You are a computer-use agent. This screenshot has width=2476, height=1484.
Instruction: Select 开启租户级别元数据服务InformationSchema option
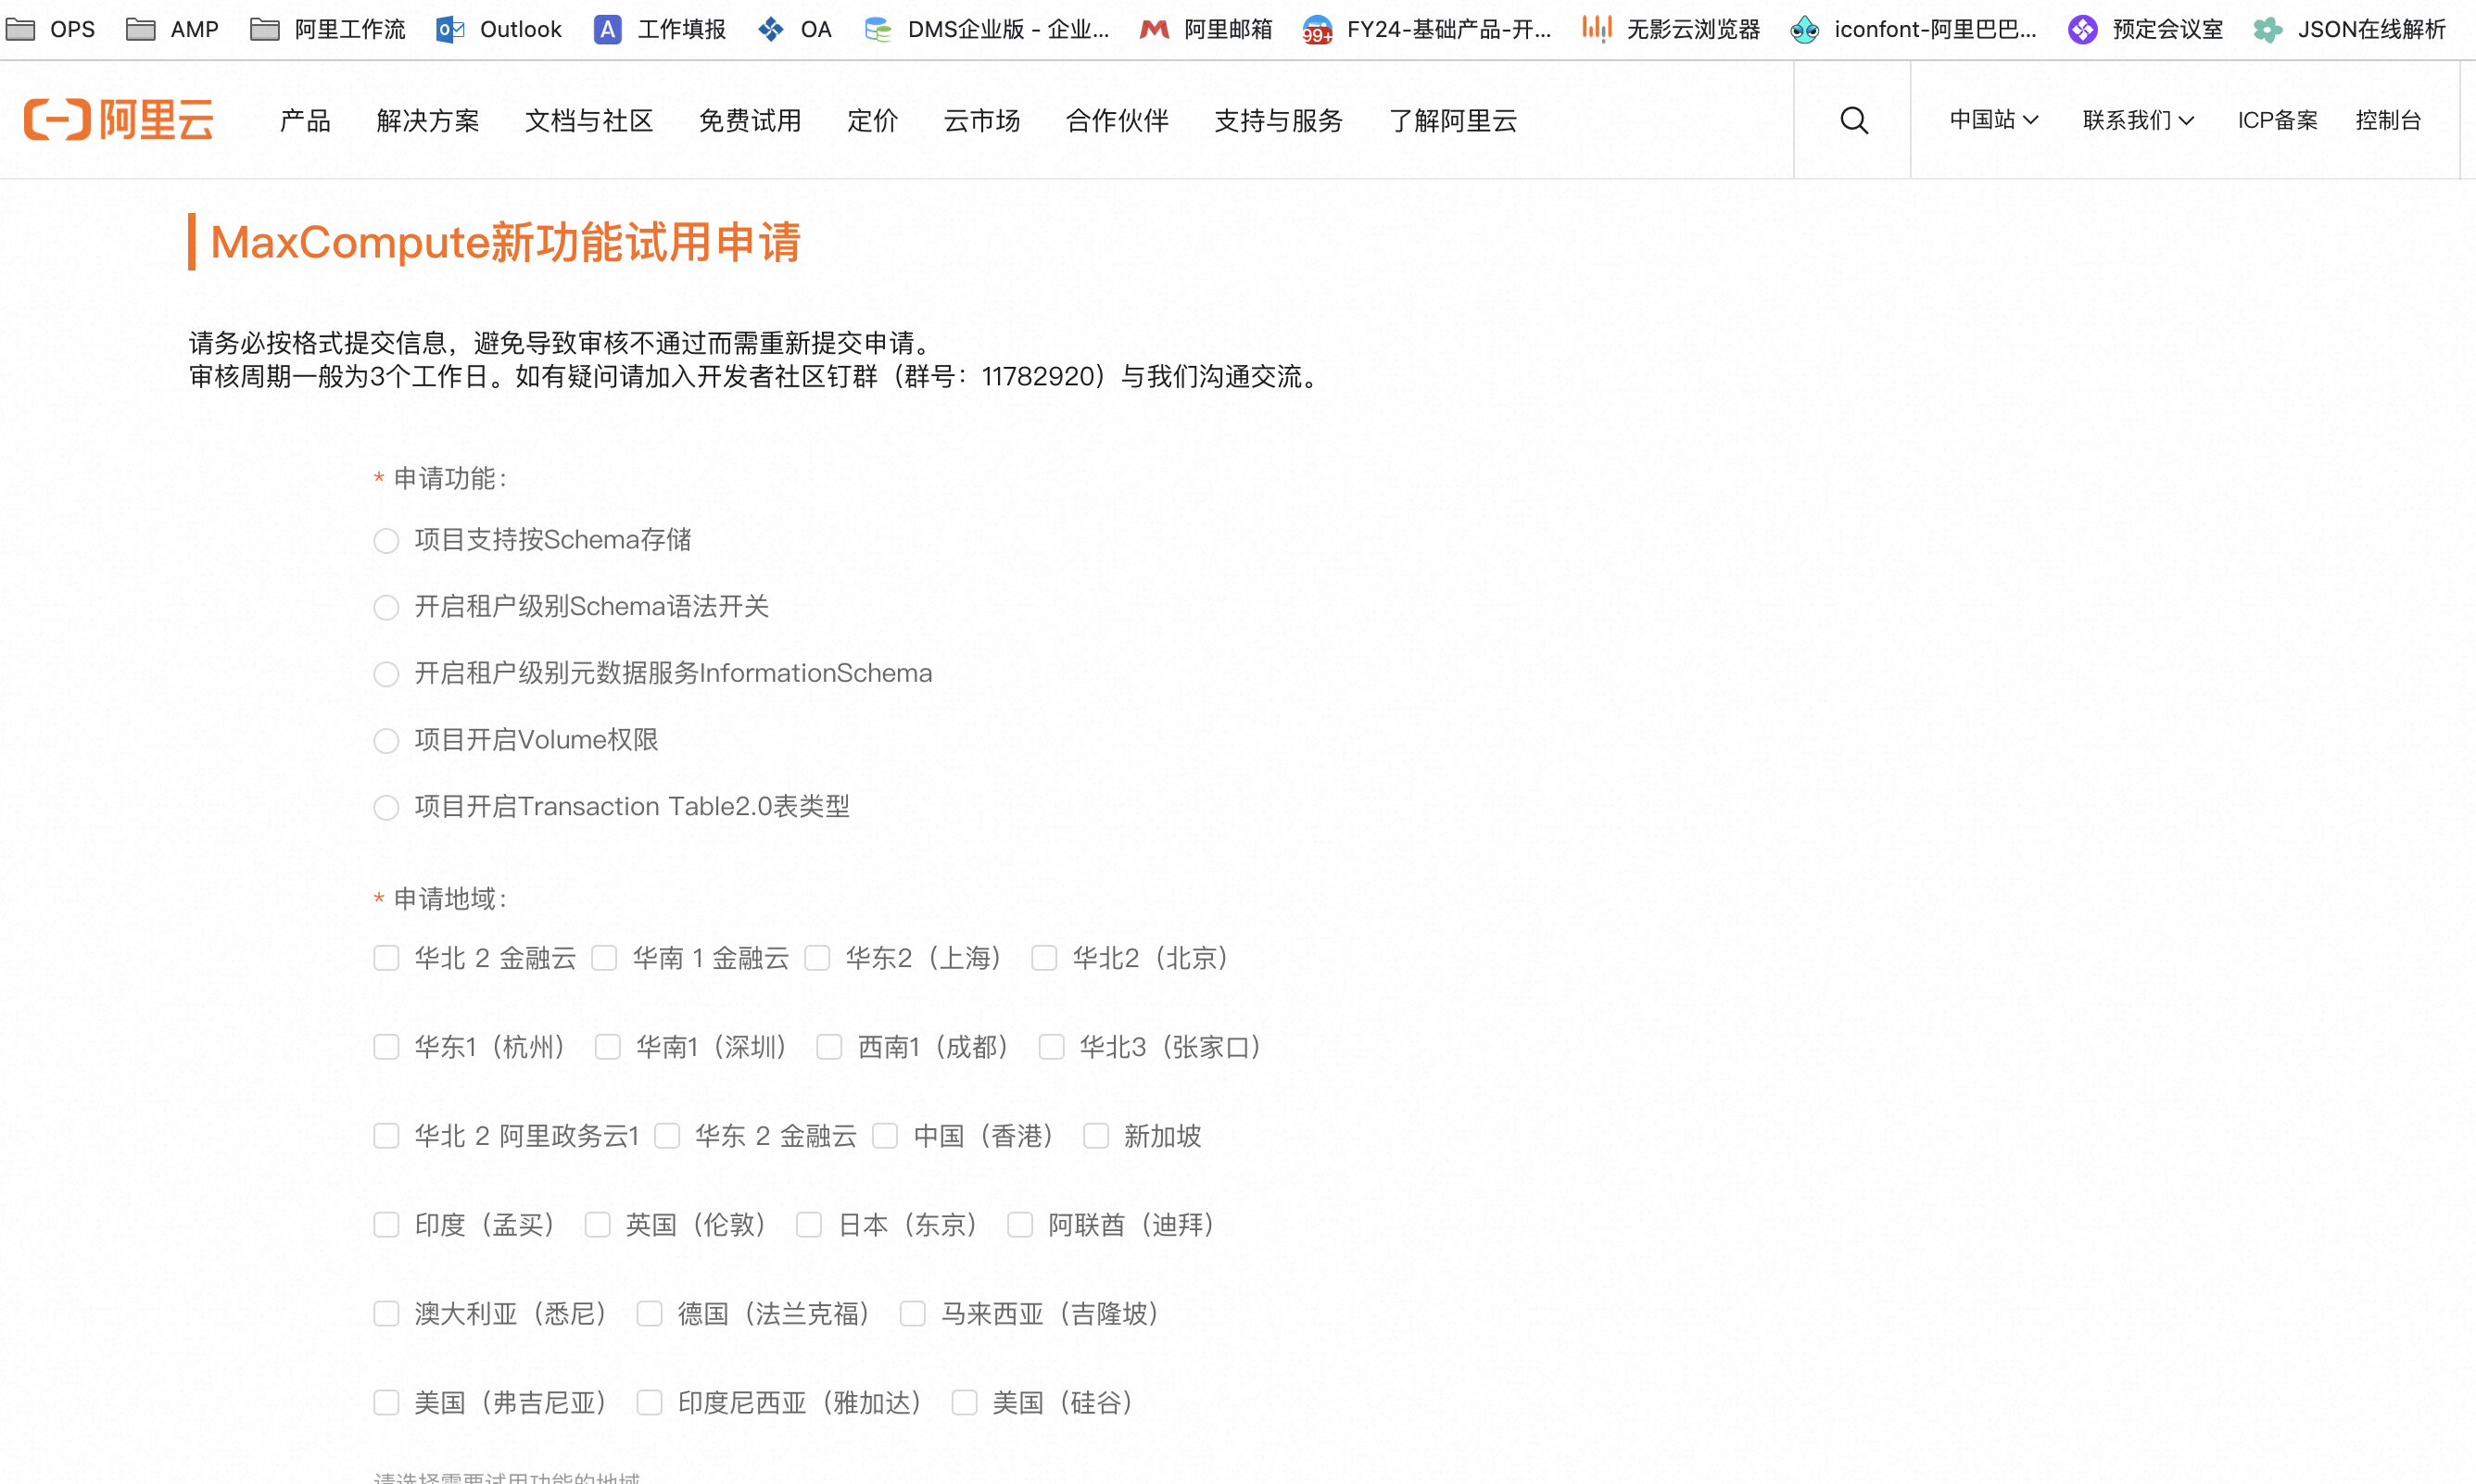(386, 674)
